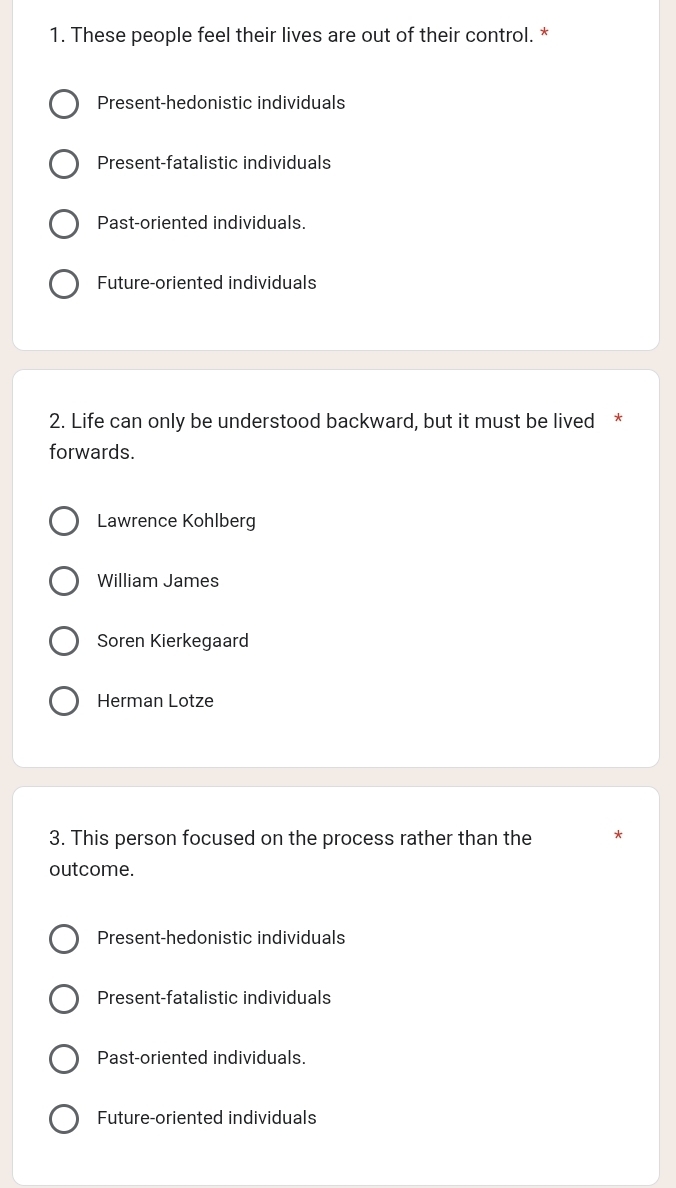Select Future-oriented individuals for question 3

(64, 1118)
